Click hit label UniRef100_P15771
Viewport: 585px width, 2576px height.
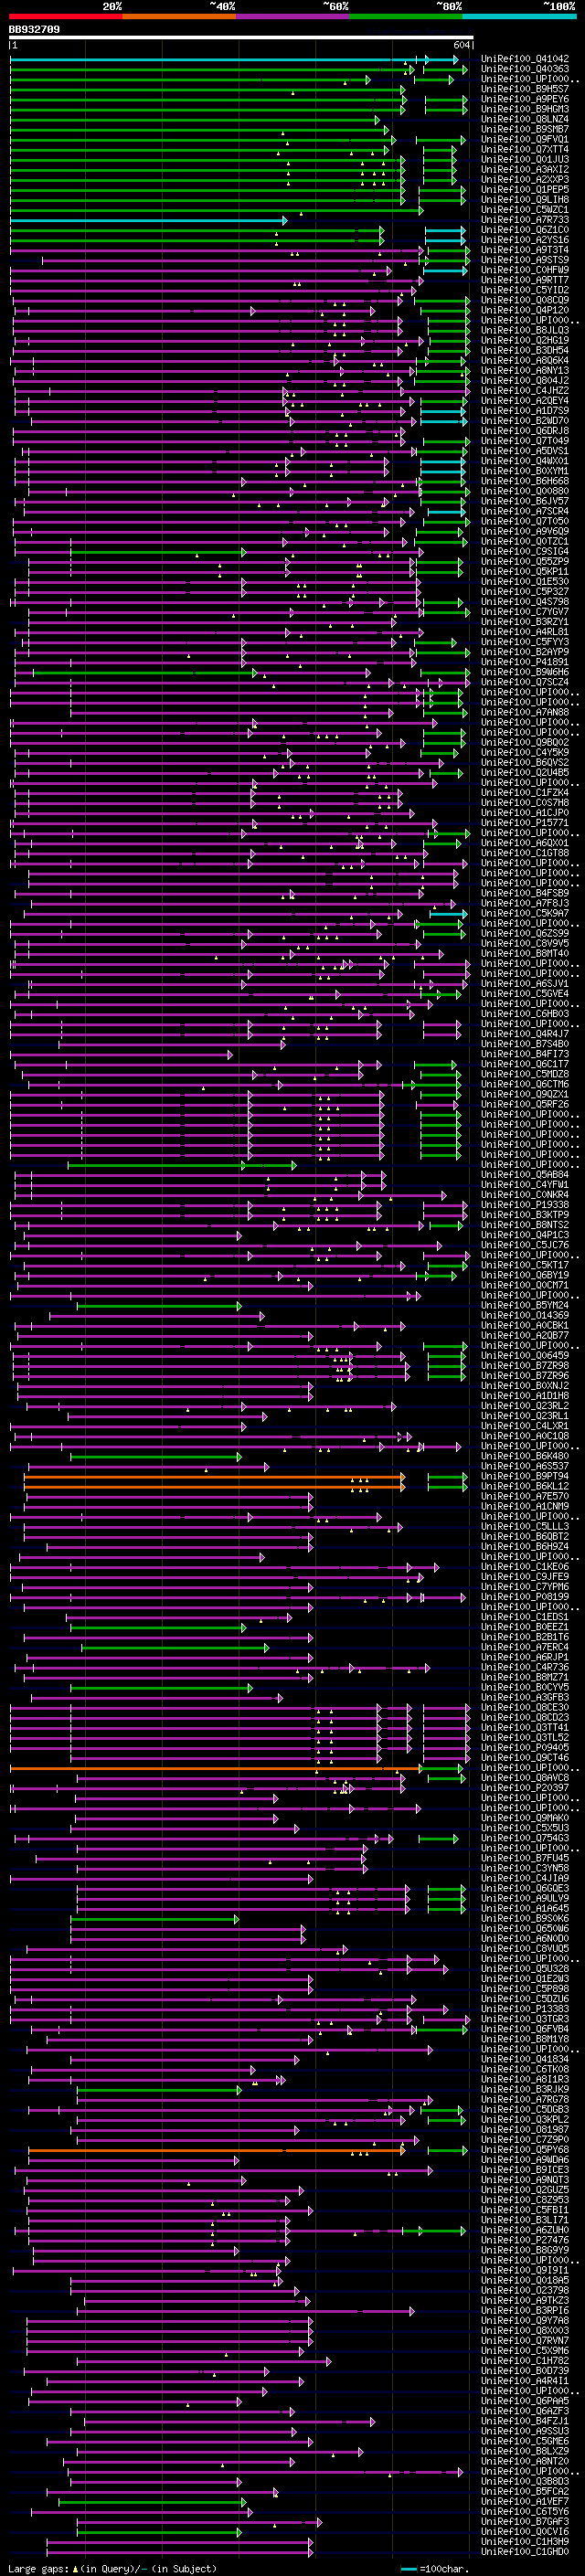tap(525, 822)
